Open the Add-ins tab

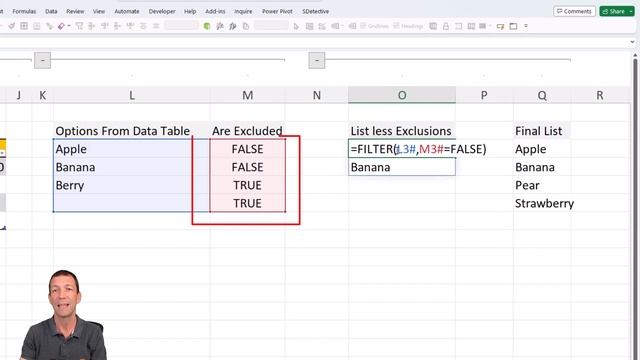(215, 11)
